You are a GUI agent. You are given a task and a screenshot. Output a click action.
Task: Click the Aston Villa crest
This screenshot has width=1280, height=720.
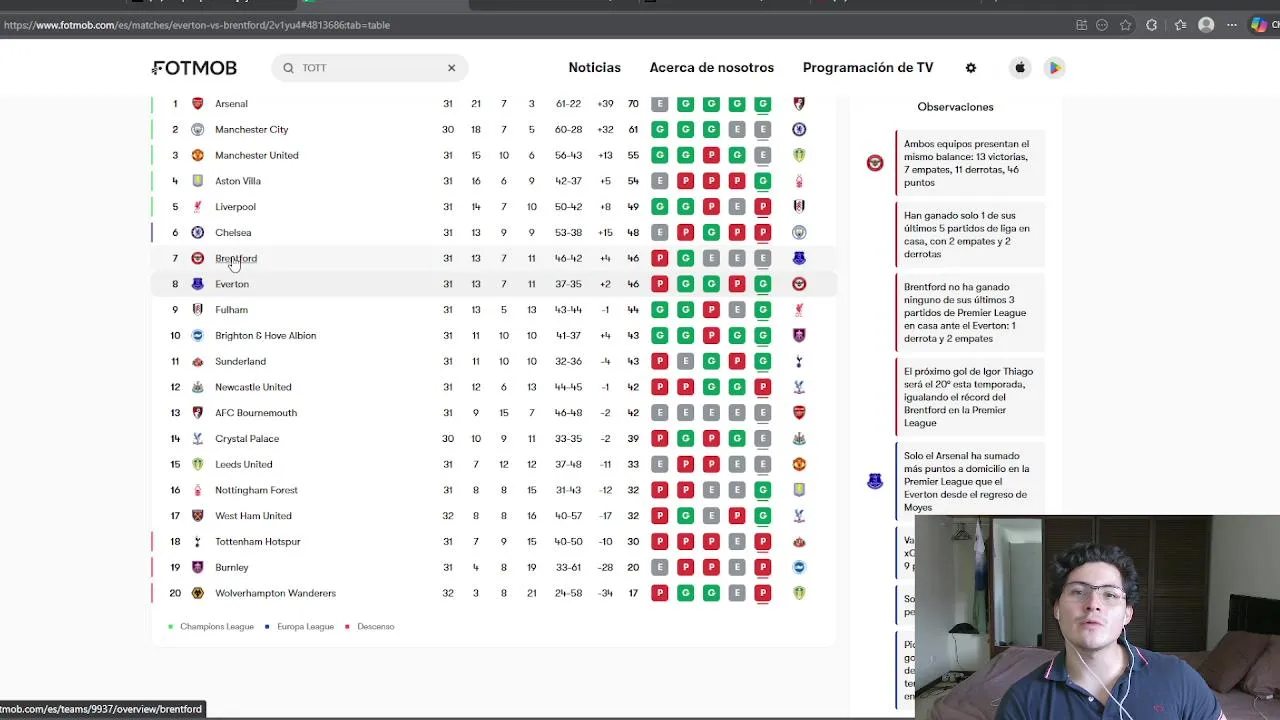pyautogui.click(x=197, y=181)
